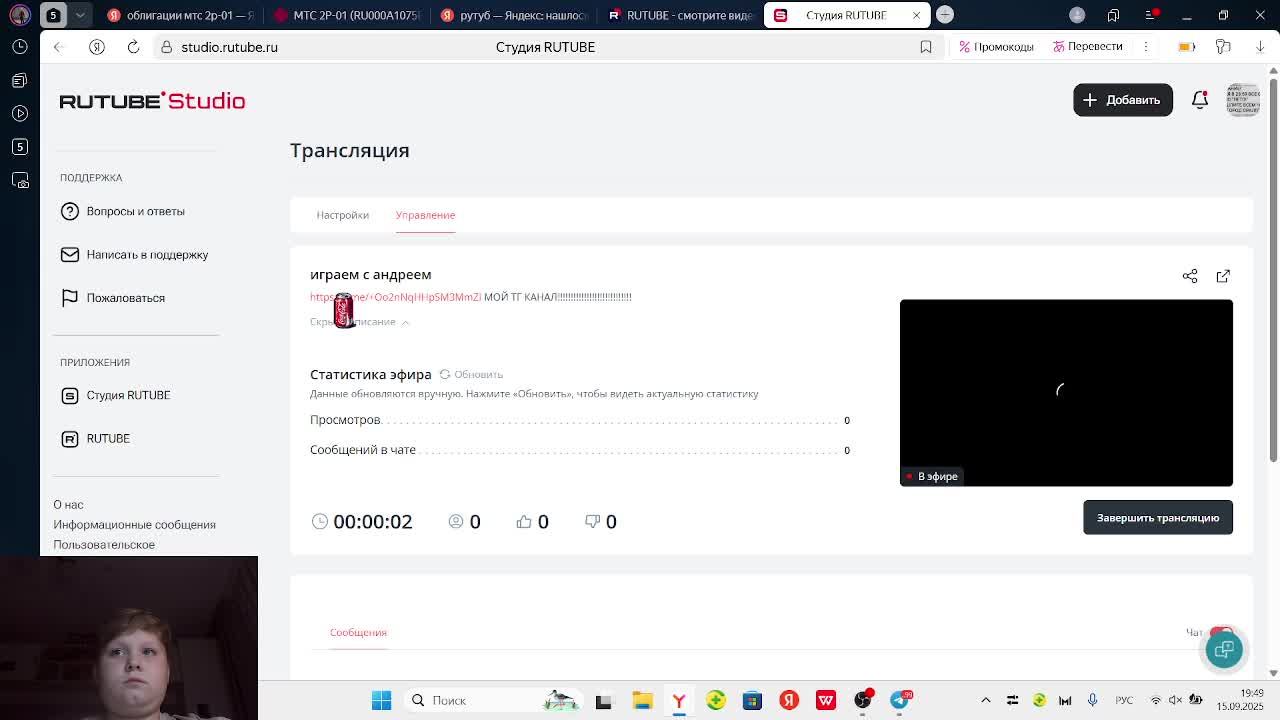Collapse the description with Скрыть описание
The width and height of the screenshot is (1280, 720).
359,322
